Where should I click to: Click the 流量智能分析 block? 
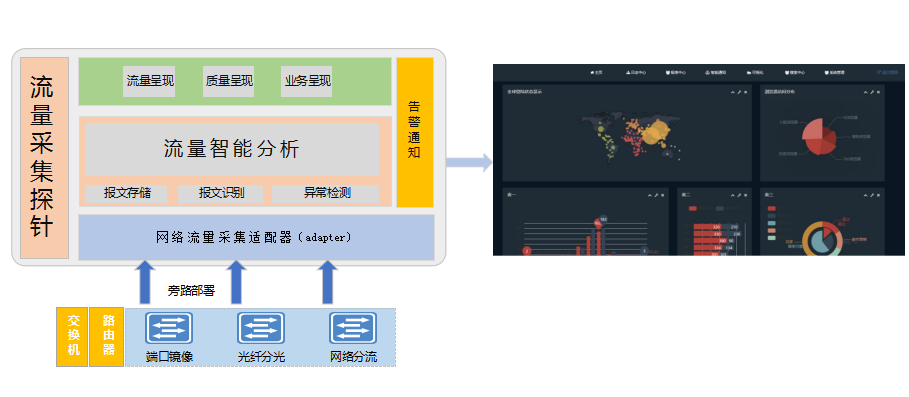(232, 149)
